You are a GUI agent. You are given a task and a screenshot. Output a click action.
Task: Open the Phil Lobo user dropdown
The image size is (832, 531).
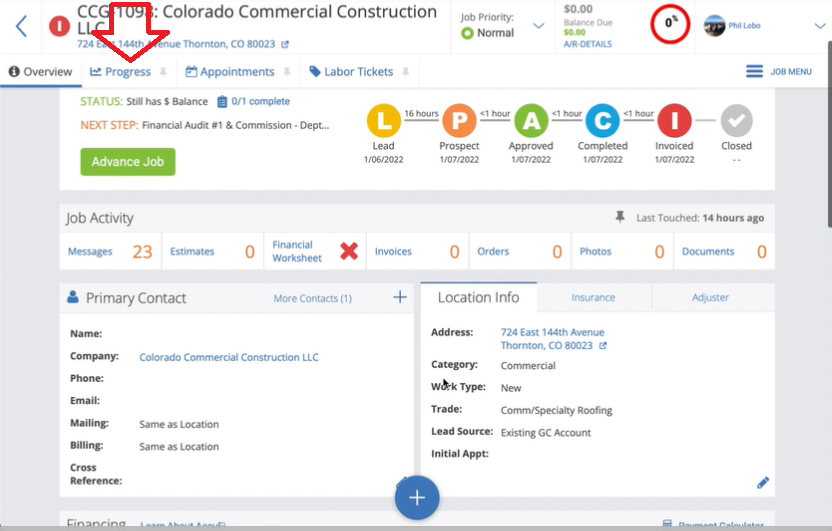pyautogui.click(x=819, y=26)
